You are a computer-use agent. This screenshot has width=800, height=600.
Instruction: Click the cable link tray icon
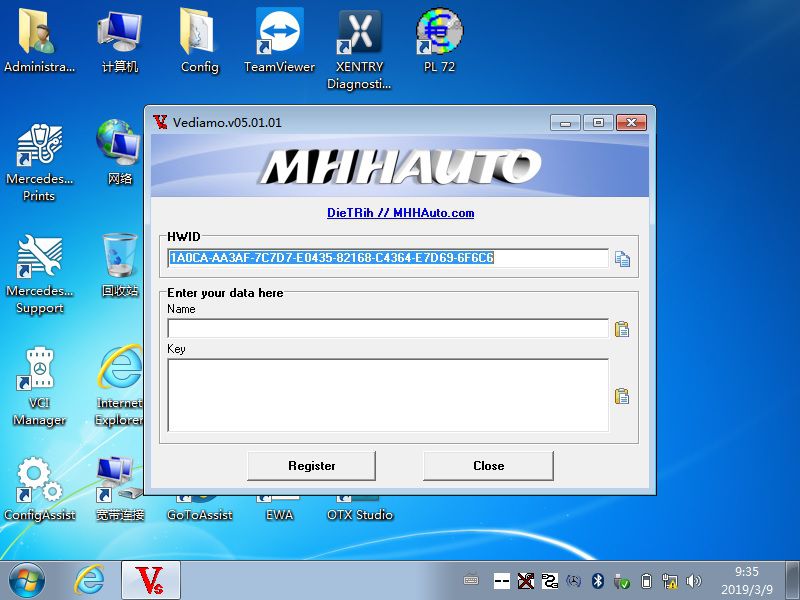point(550,581)
